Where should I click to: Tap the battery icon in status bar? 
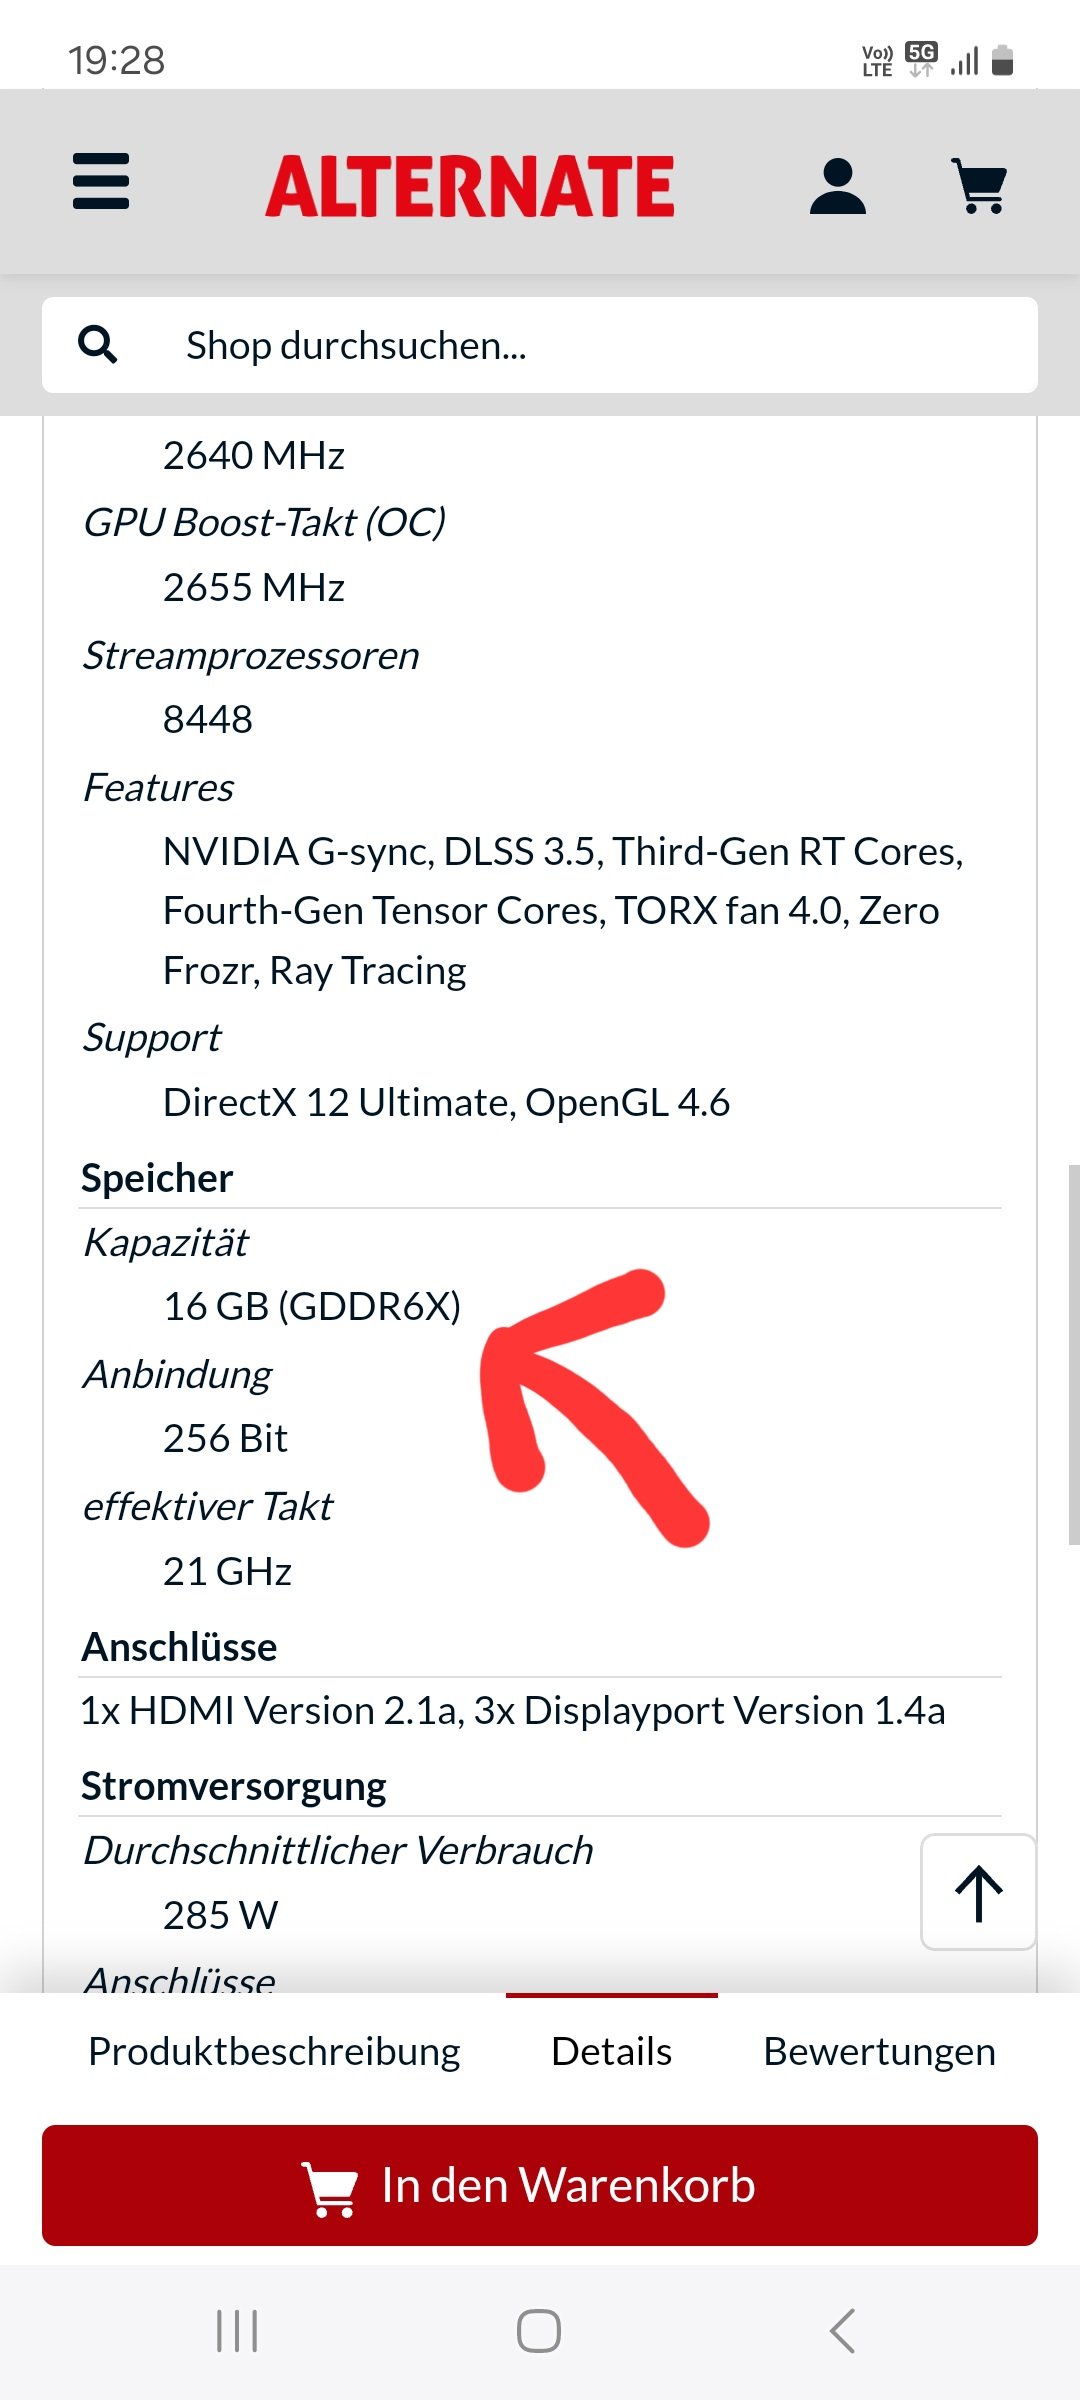[1002, 61]
